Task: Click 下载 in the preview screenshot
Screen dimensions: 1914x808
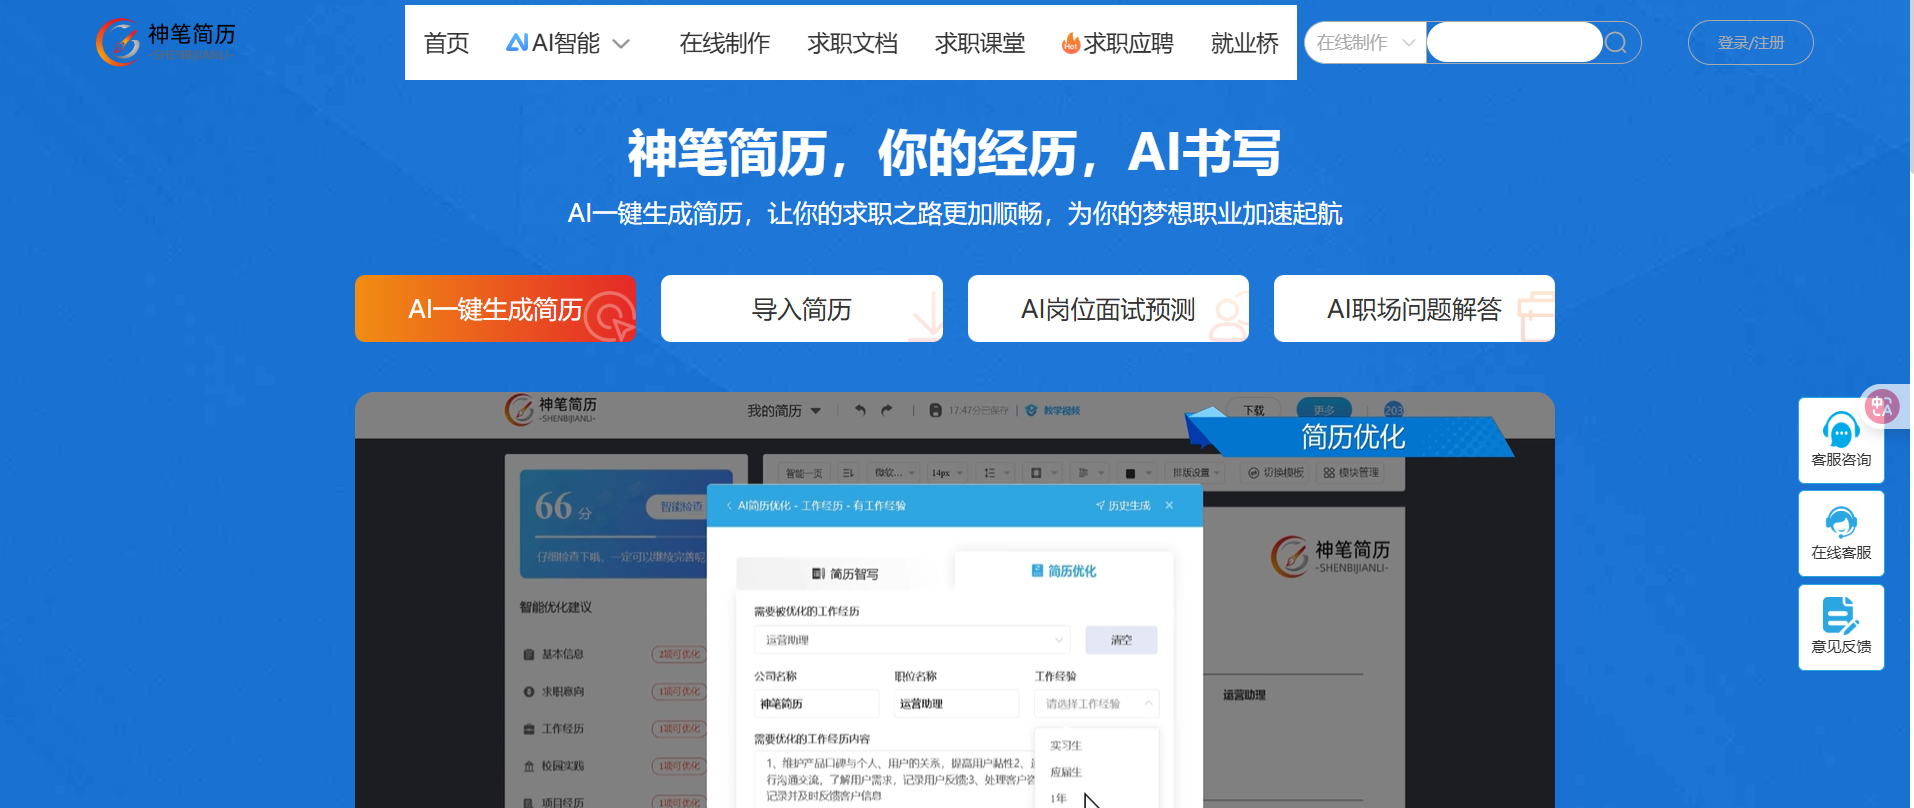Action: point(1254,410)
